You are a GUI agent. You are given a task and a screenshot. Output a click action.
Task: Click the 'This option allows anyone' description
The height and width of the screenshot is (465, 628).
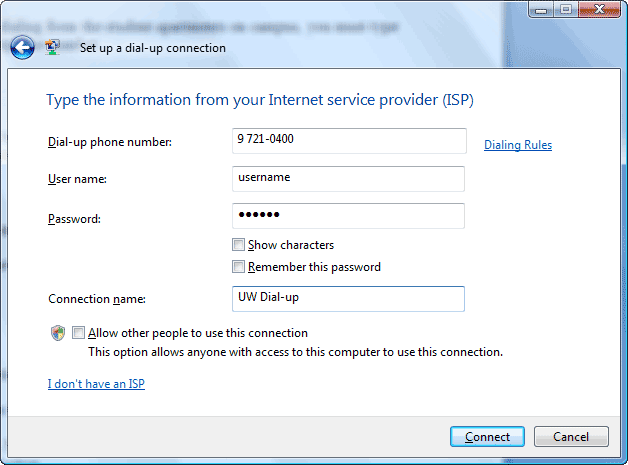point(296,352)
